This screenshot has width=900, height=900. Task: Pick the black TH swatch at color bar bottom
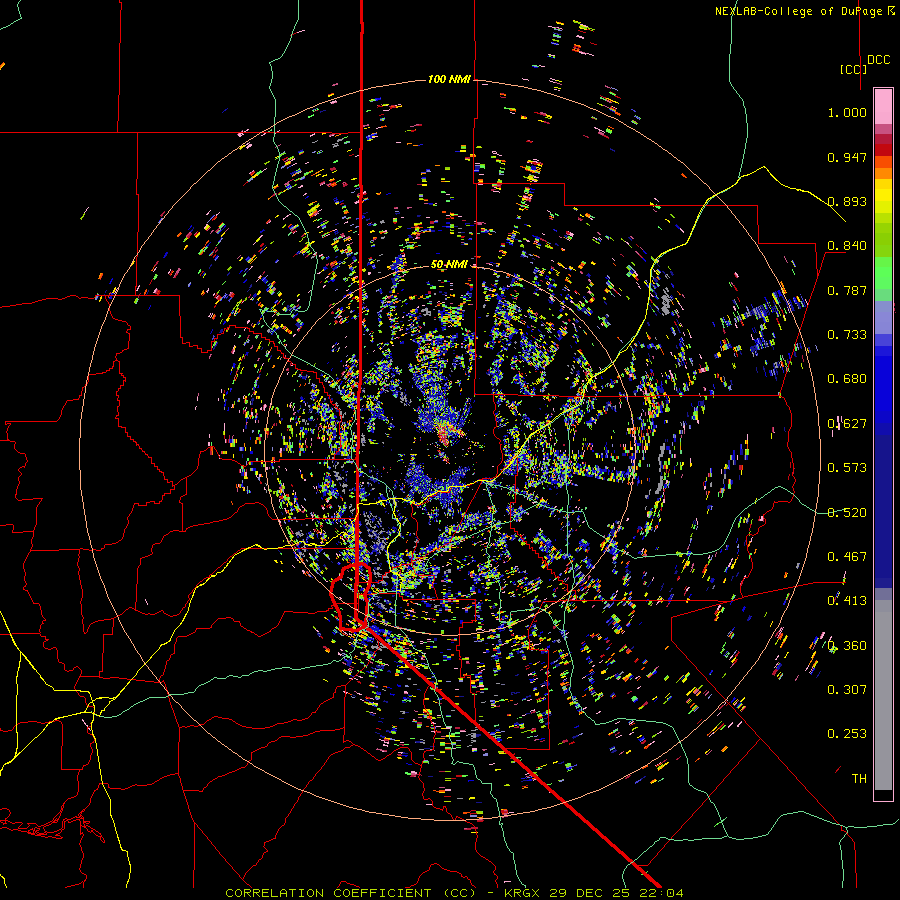click(883, 794)
